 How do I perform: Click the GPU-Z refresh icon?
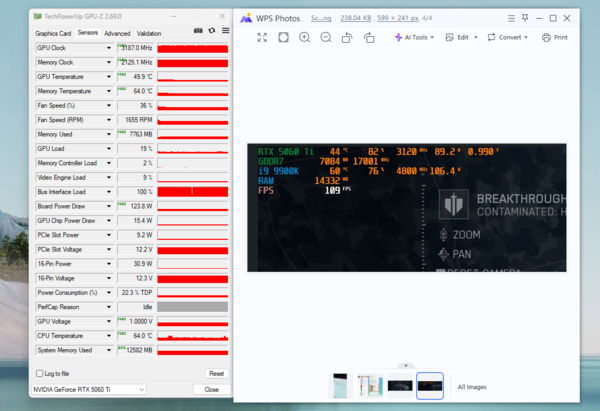coord(212,31)
